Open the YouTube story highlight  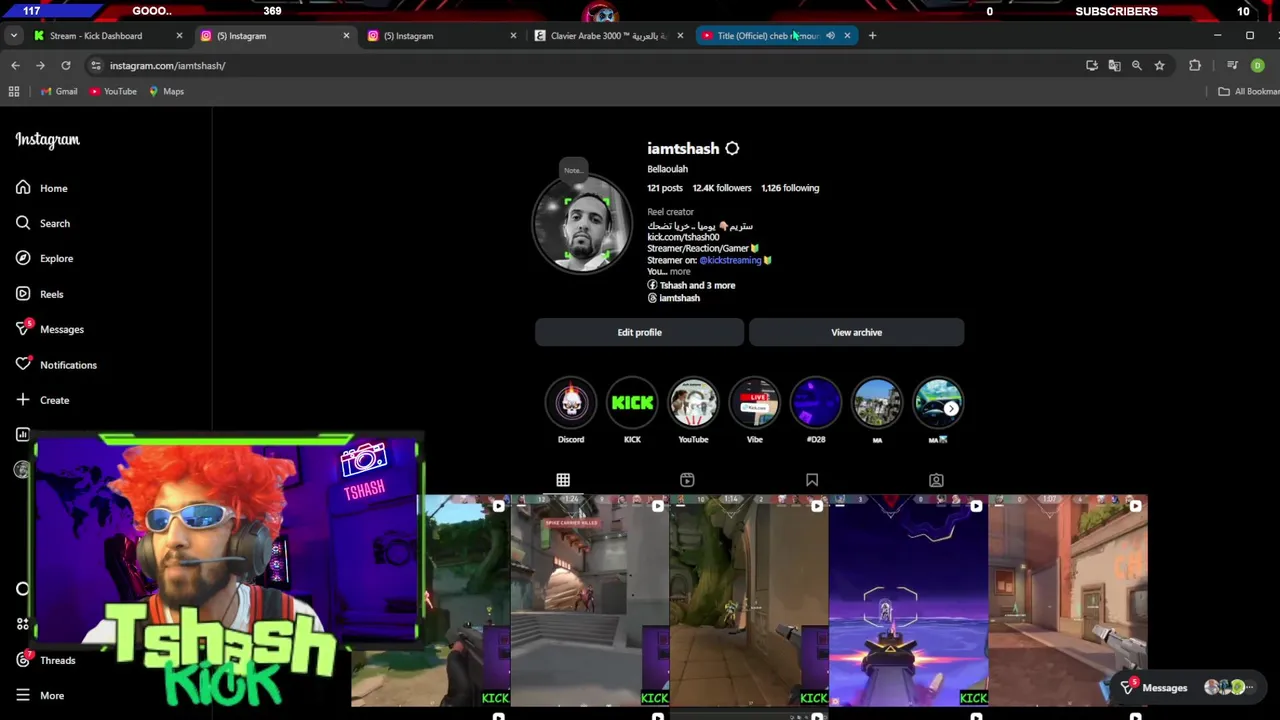693,403
